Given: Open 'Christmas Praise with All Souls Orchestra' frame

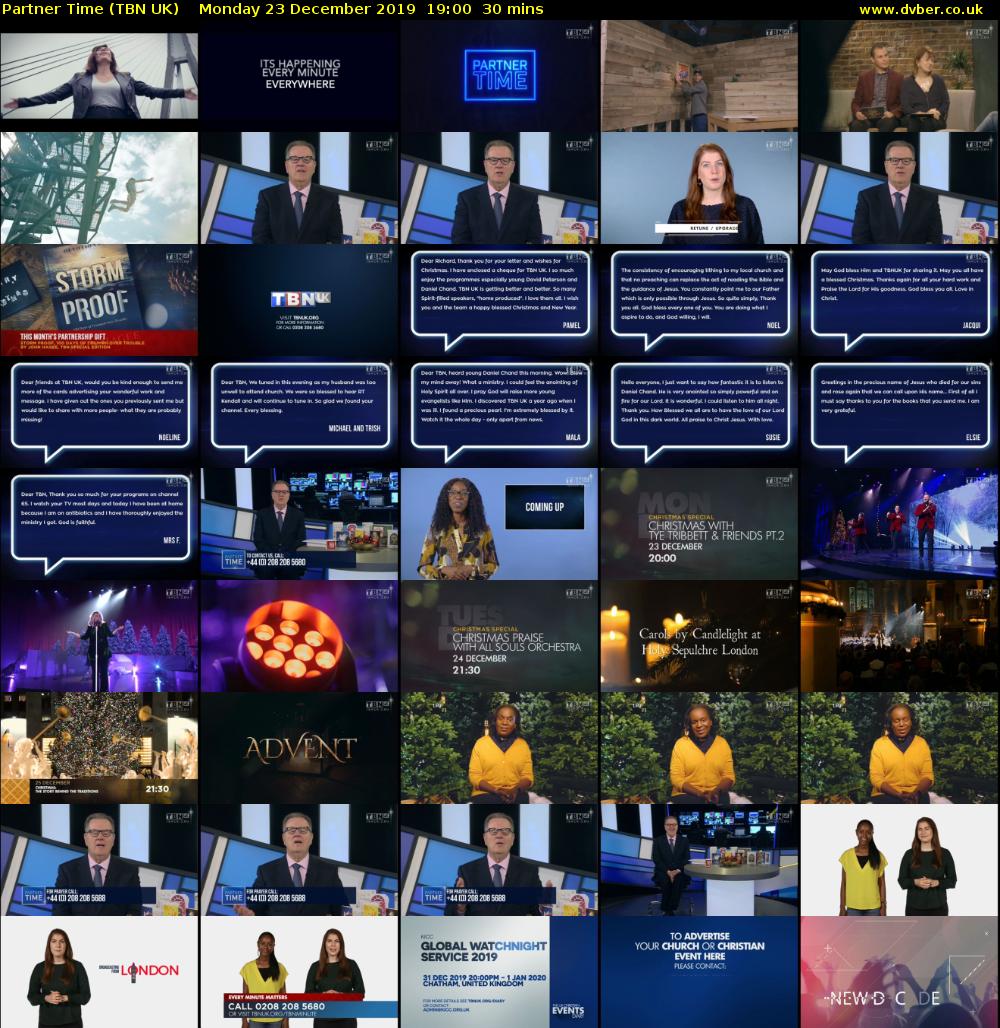Looking at the screenshot, I should point(500,636).
